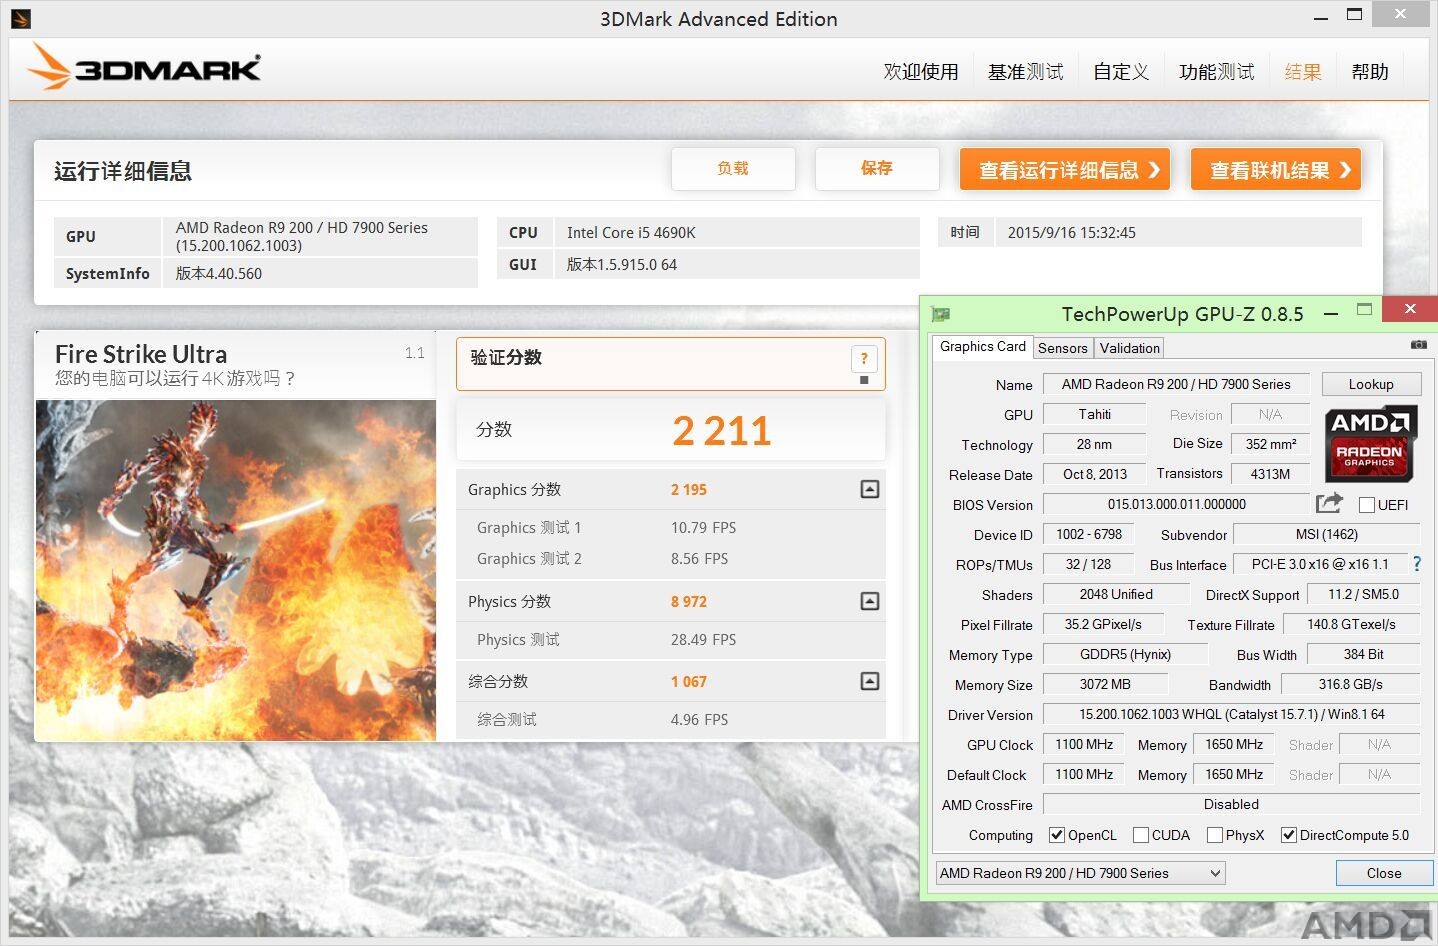The height and width of the screenshot is (946, 1438).
Task: Collapse the combined score (综合分数) section
Action: coord(870,681)
